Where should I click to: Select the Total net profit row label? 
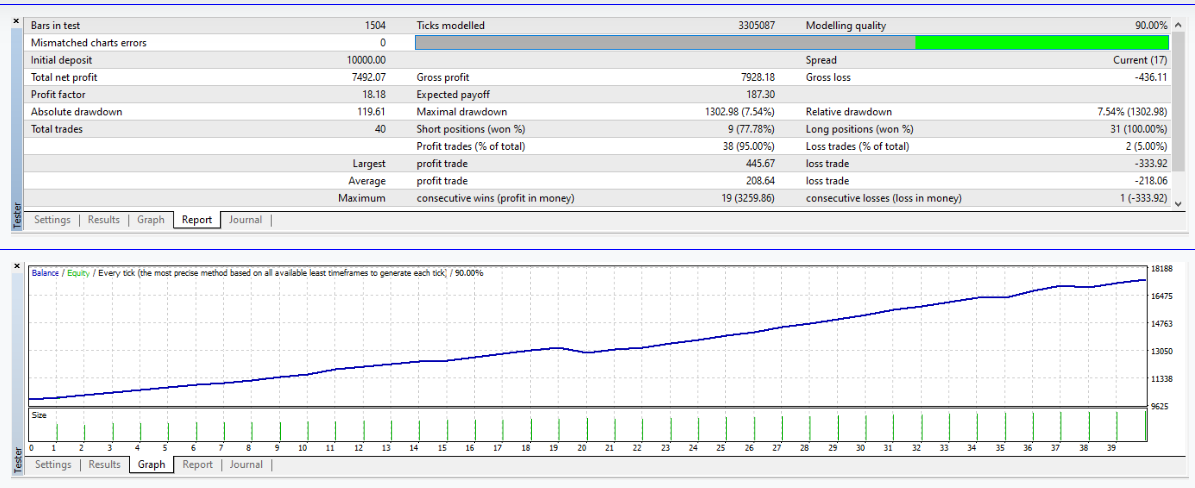click(x=64, y=77)
